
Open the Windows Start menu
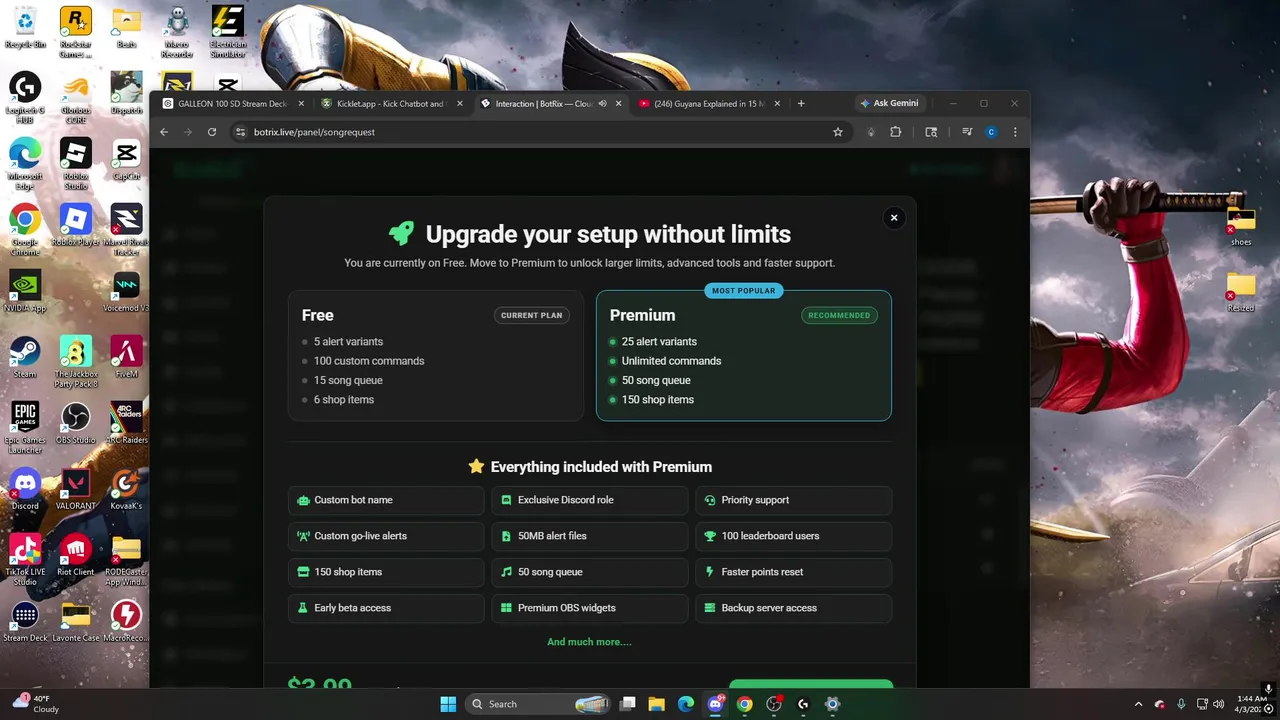click(448, 704)
